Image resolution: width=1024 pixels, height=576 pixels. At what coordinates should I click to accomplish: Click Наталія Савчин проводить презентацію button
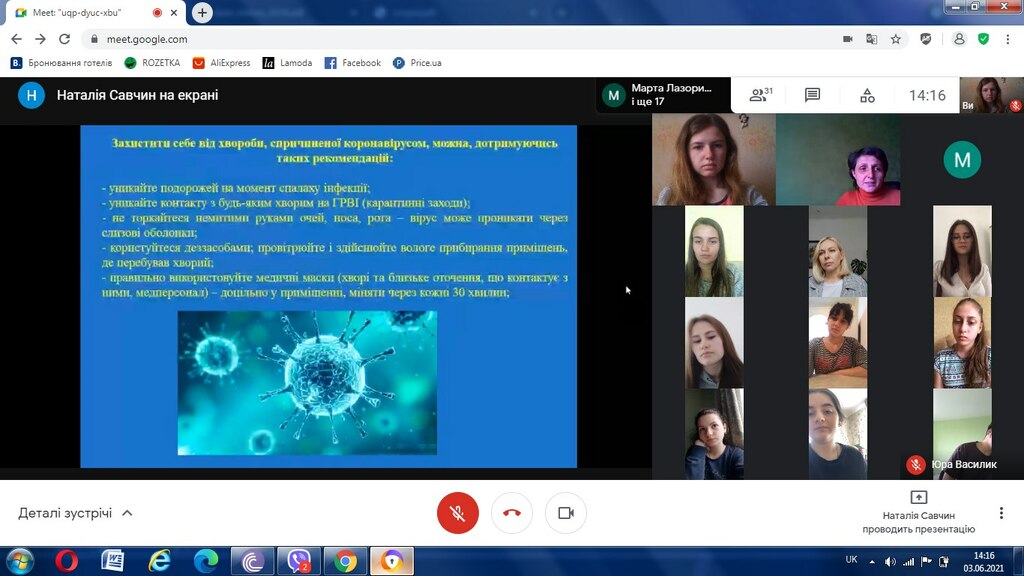tap(918, 513)
